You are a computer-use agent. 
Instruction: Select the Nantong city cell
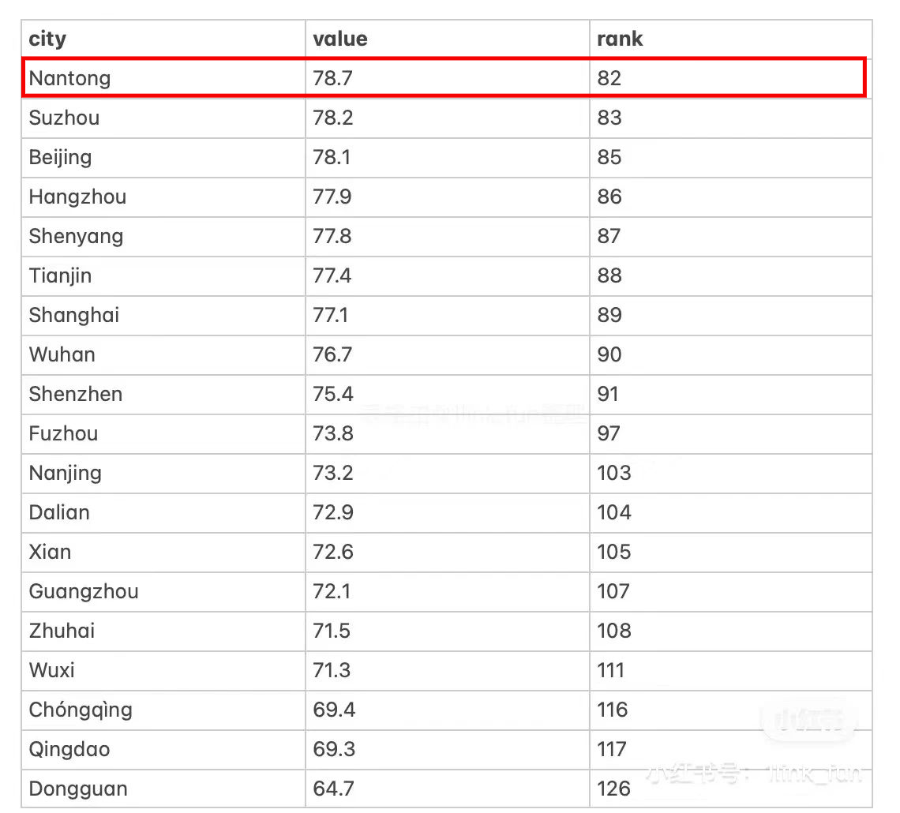(164, 78)
